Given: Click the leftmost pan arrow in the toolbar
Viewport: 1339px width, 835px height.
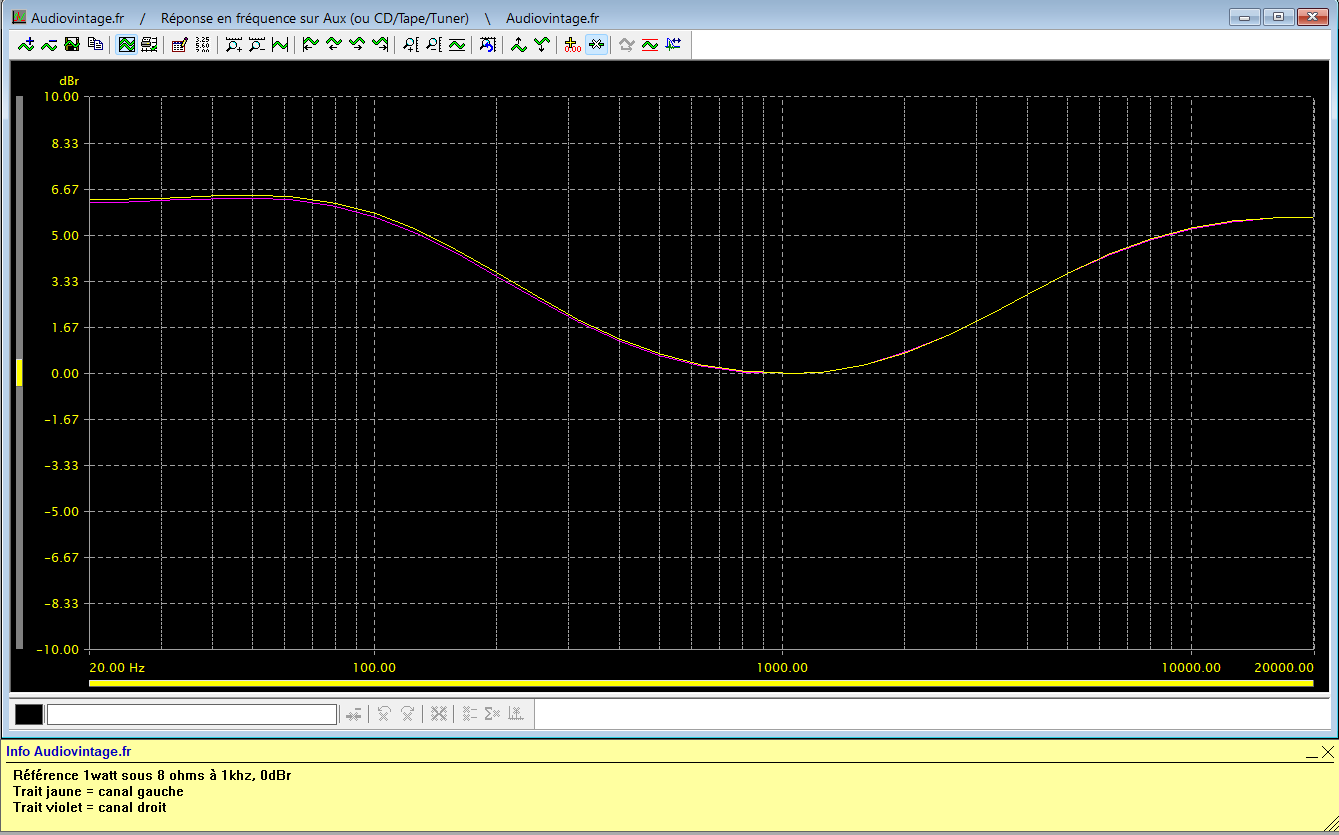Looking at the screenshot, I should [x=309, y=44].
